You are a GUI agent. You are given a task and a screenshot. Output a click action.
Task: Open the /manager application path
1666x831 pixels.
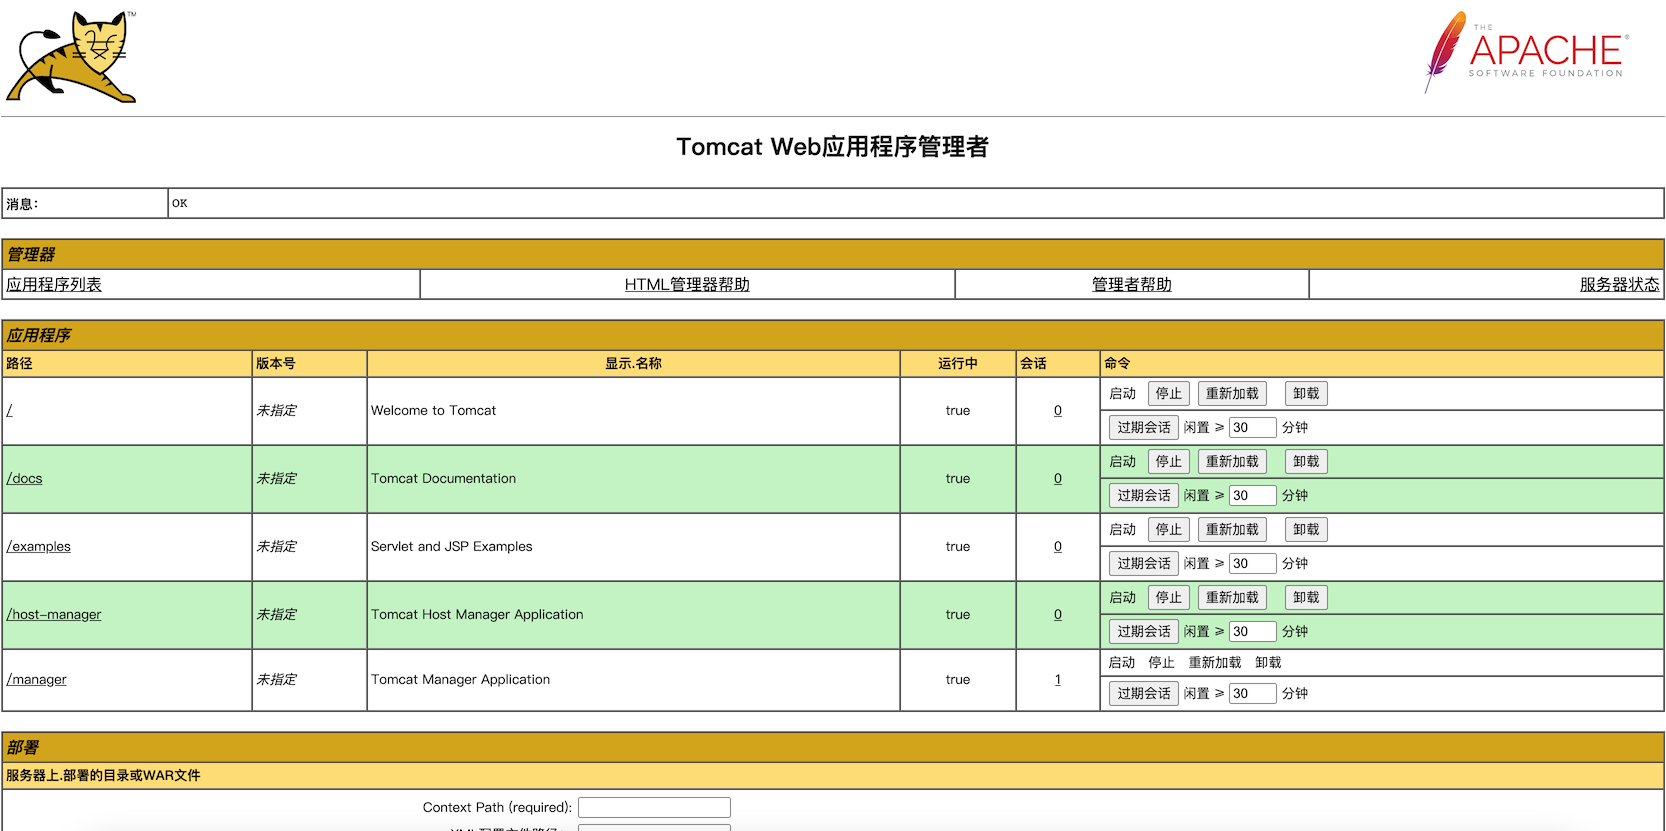click(x=37, y=680)
